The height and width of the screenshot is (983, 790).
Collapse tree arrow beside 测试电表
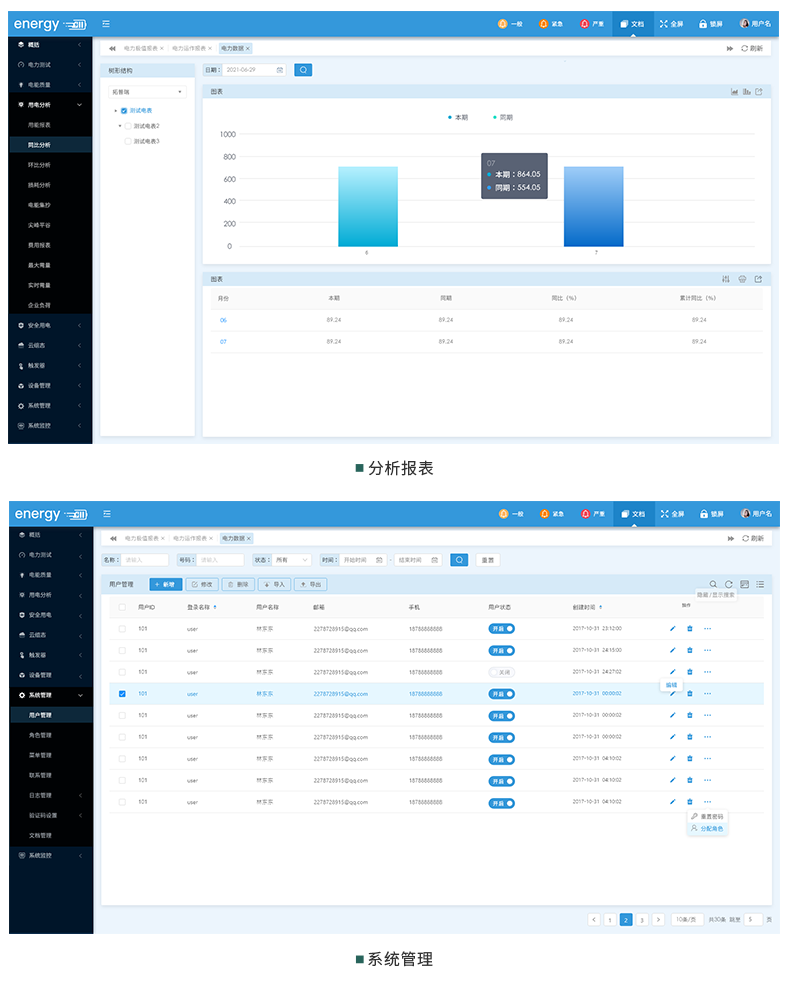pyautogui.click(x=116, y=111)
